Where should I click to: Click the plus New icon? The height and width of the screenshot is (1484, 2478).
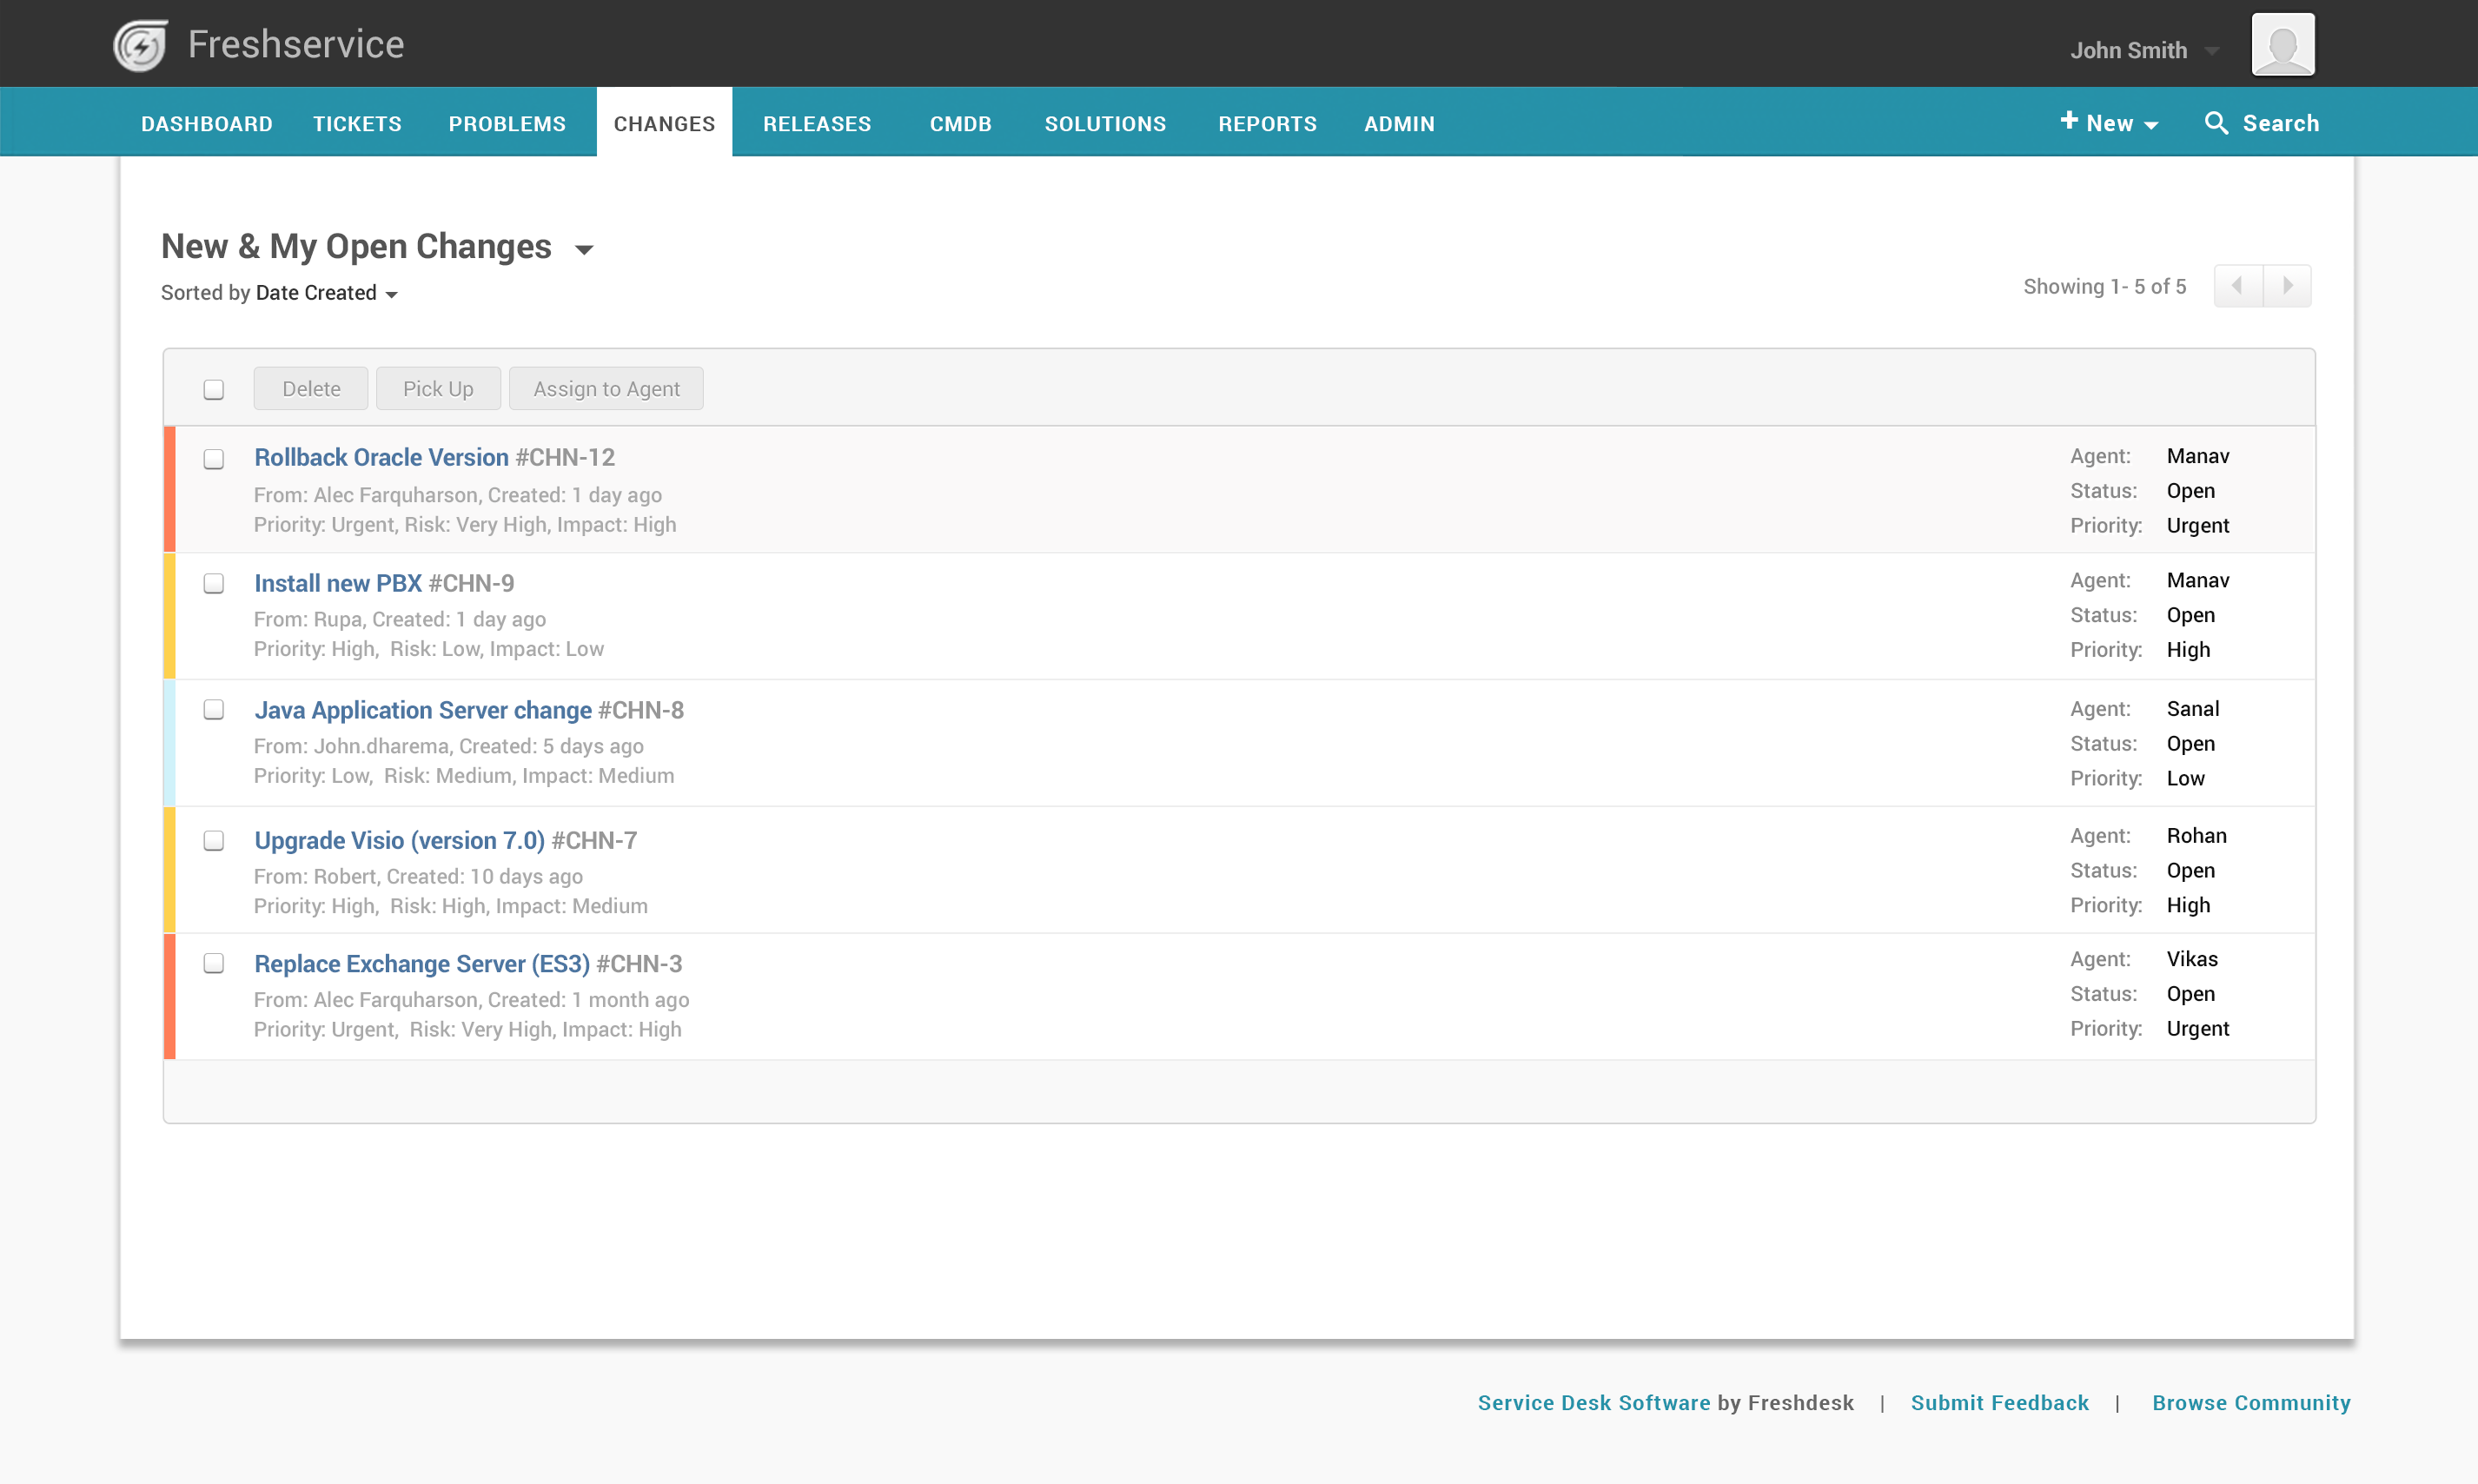(2069, 121)
